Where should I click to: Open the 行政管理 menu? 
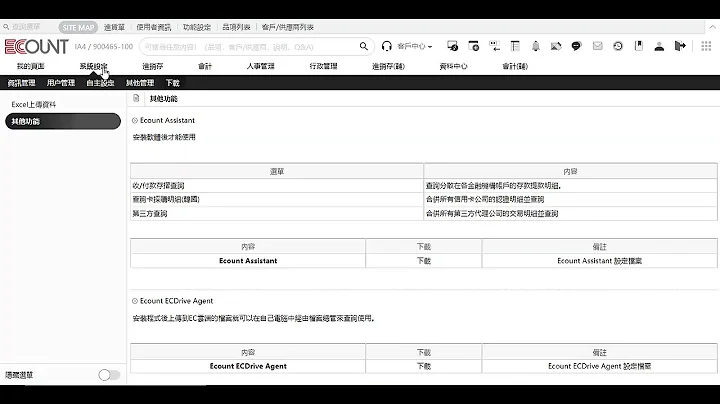pos(323,66)
